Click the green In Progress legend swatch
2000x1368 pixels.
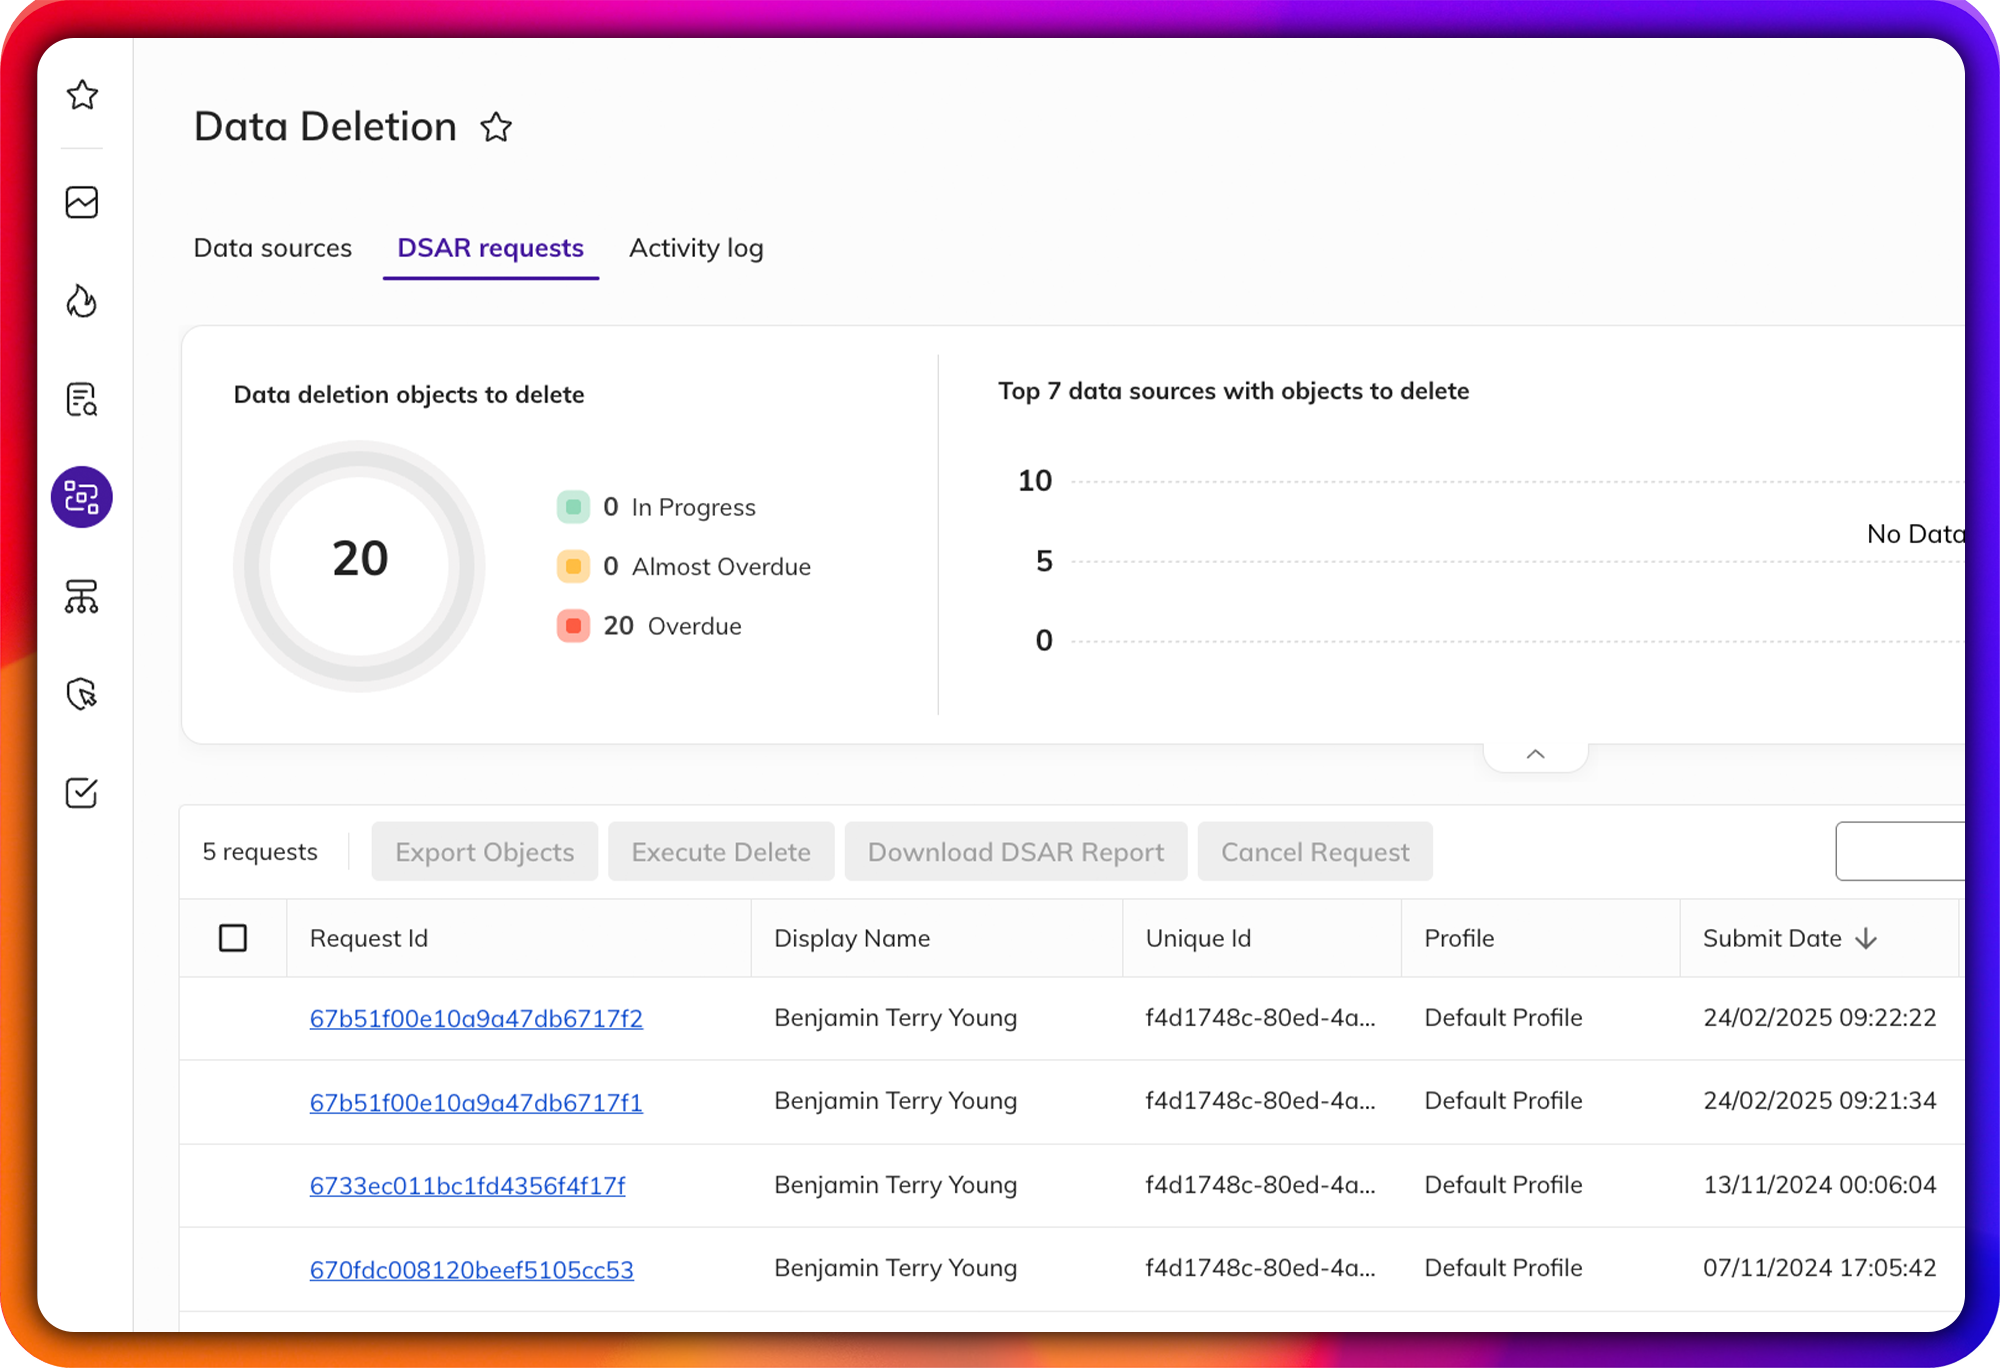point(573,507)
